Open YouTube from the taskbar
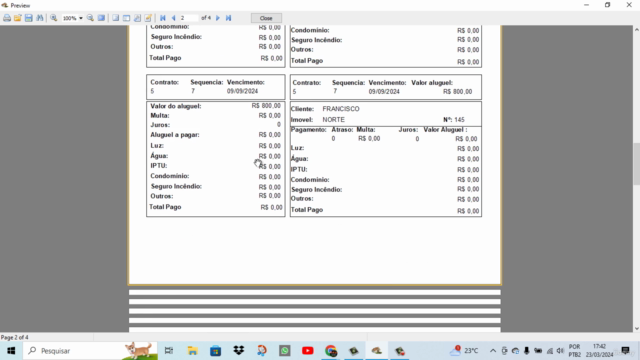 coord(308,351)
